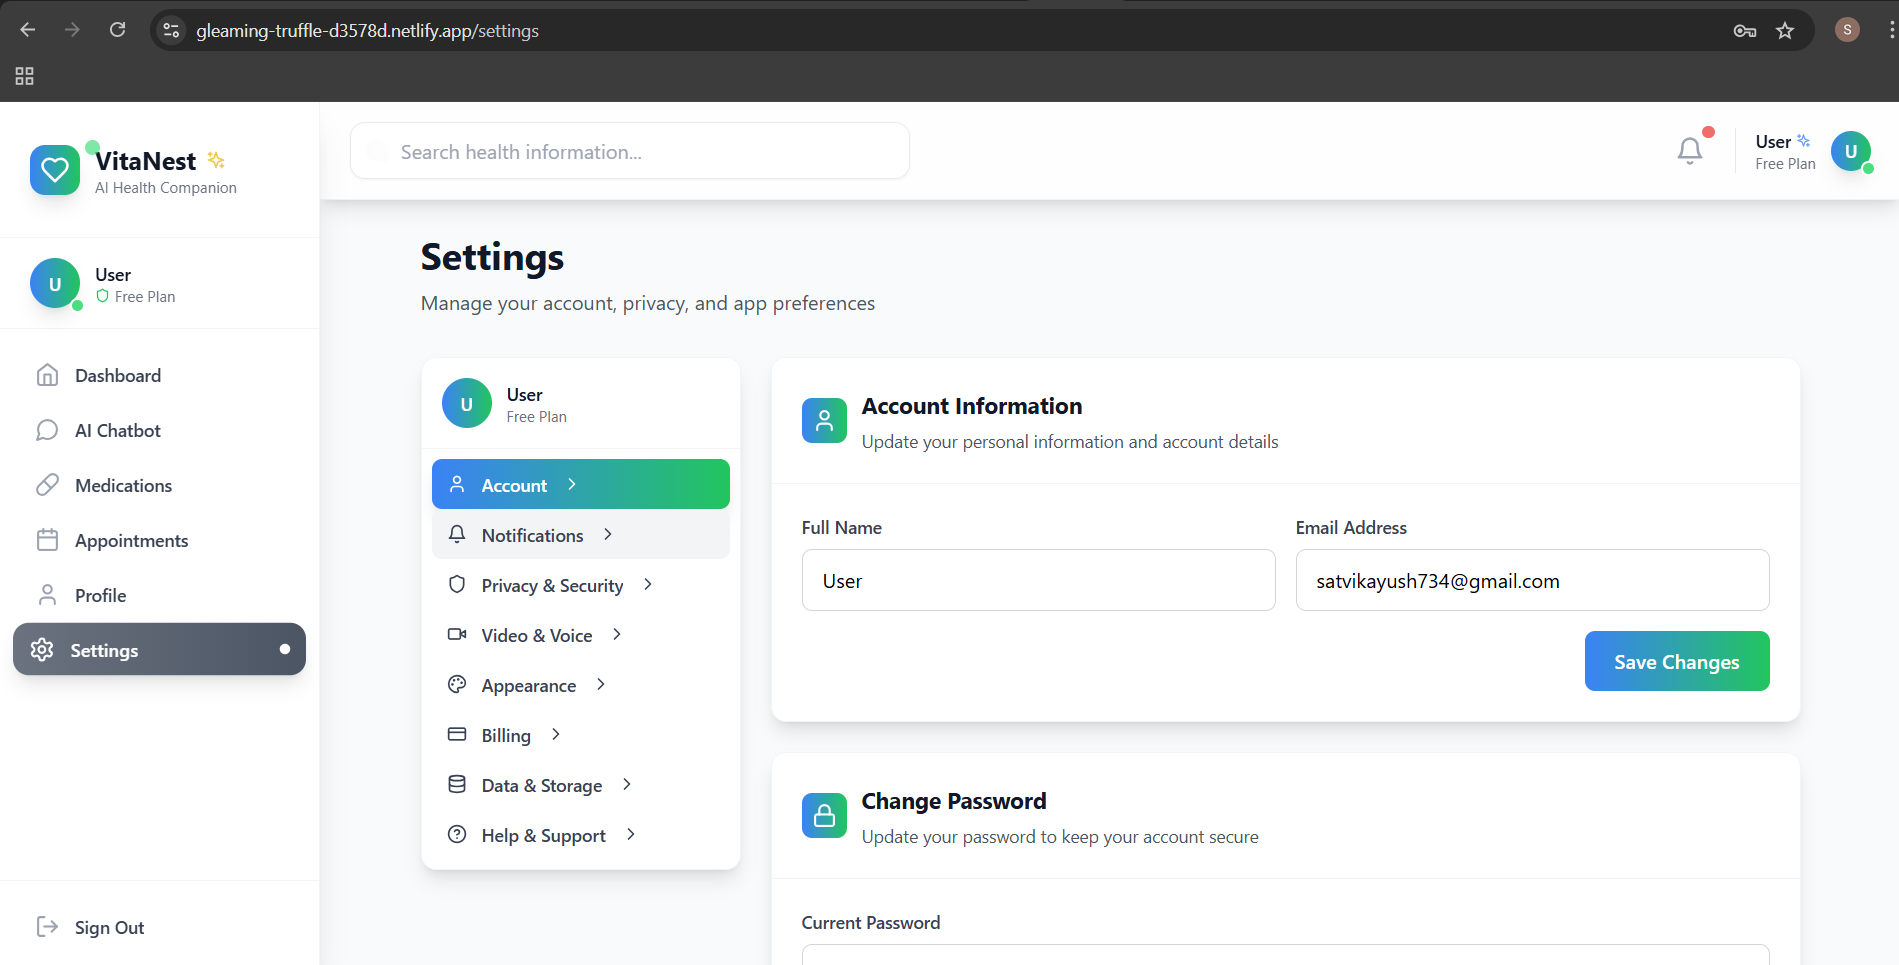Click the VitaNest title text
The image size is (1899, 965).
coord(146,161)
